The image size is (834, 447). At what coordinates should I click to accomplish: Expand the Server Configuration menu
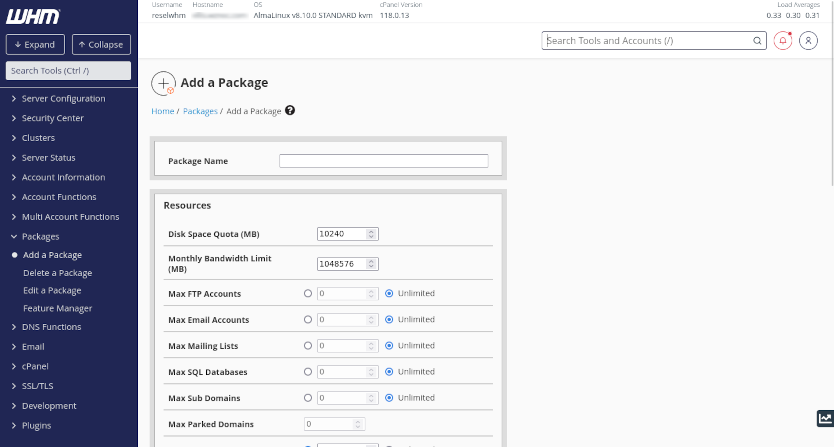point(63,99)
